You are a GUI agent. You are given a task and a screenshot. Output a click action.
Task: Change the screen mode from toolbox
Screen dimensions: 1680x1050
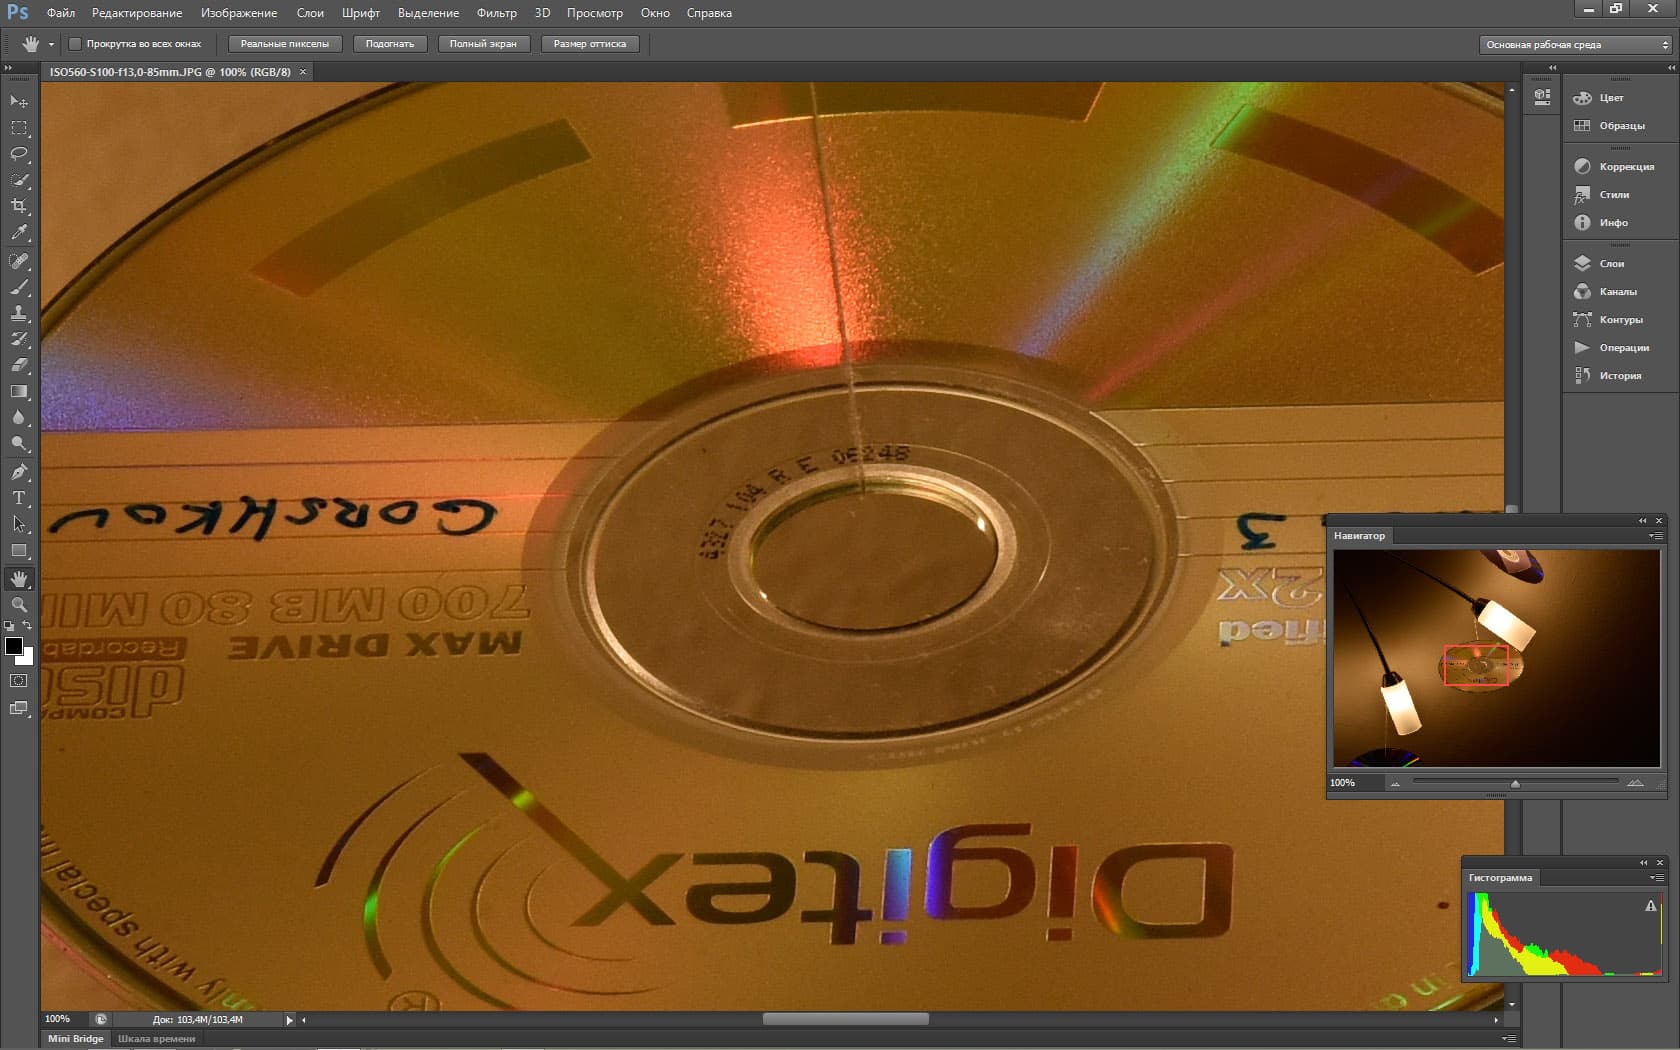tap(19, 708)
